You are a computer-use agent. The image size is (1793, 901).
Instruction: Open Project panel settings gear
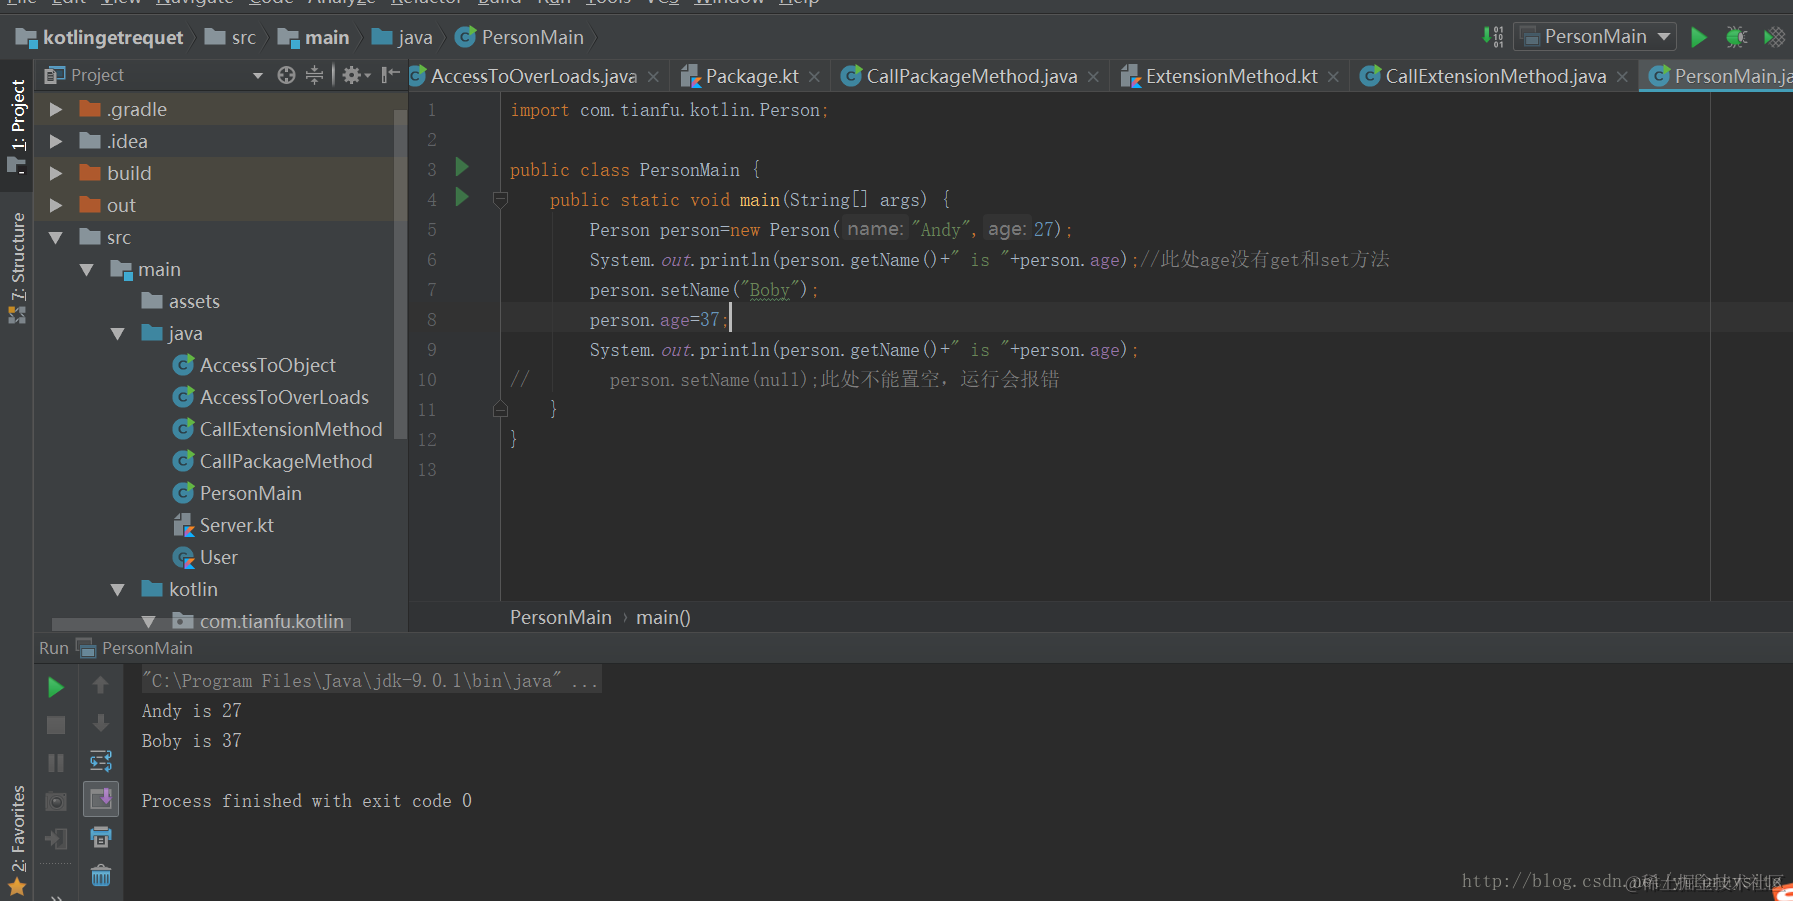pos(355,75)
